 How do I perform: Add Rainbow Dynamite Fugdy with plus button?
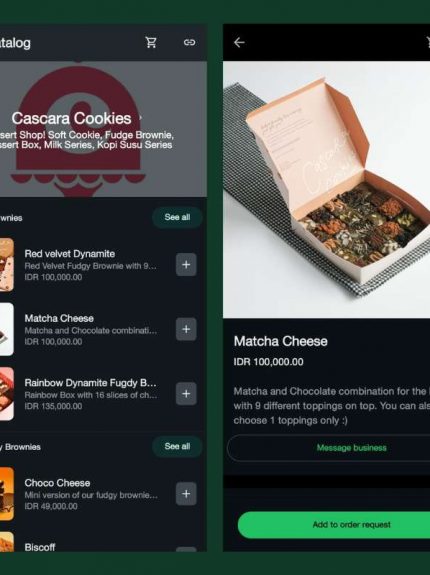[x=186, y=393]
